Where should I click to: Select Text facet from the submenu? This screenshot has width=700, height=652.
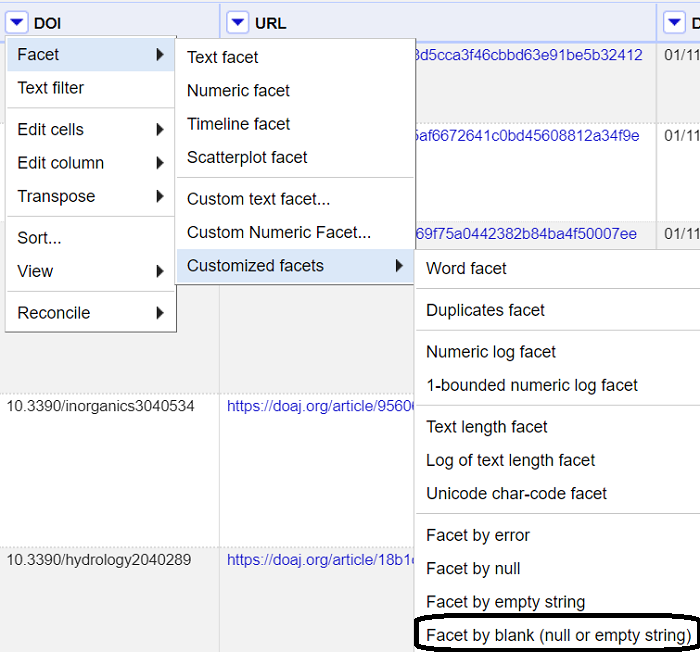(x=223, y=57)
